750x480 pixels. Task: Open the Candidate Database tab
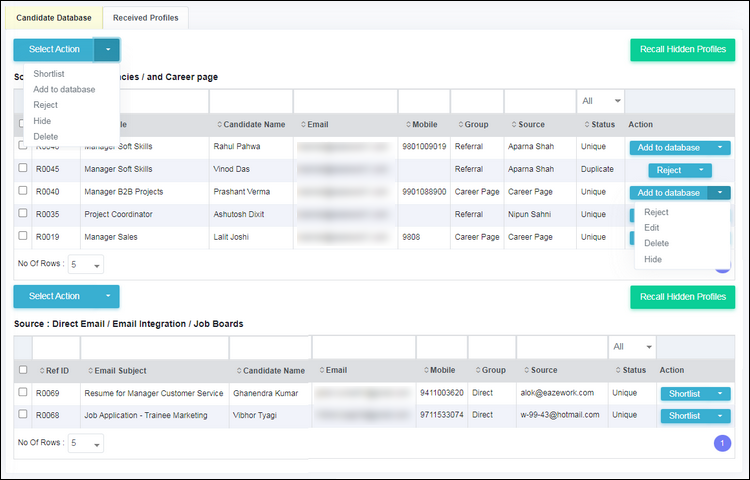point(54,18)
